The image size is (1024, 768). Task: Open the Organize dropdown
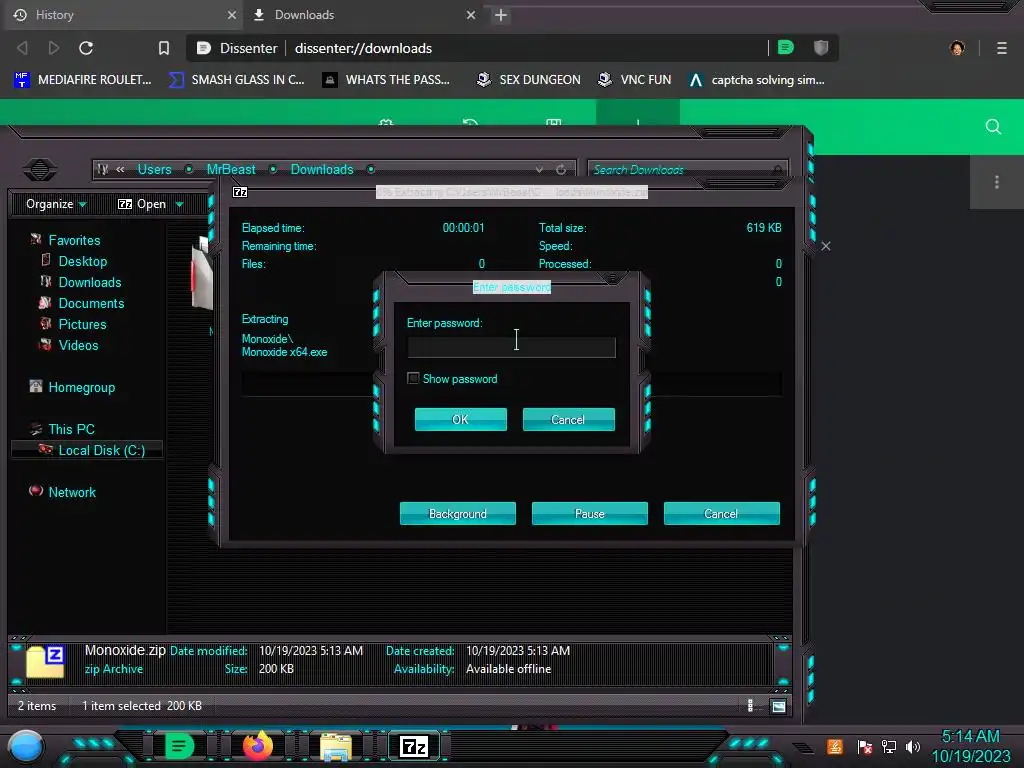point(56,204)
